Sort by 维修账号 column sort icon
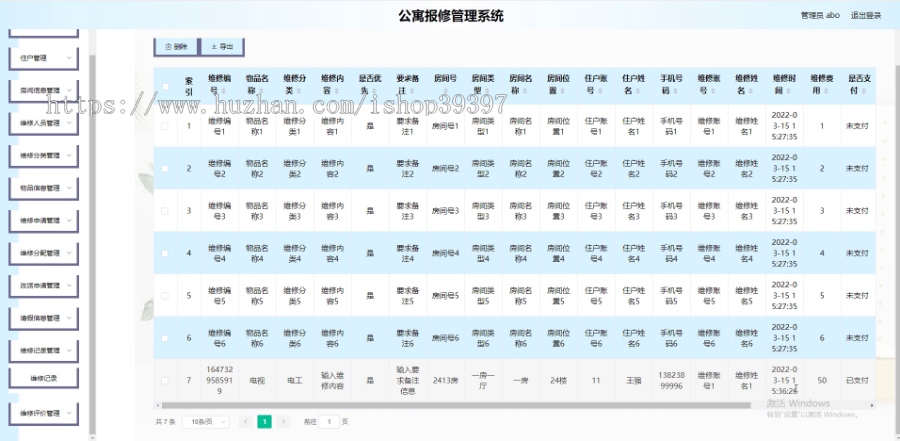 point(713,91)
